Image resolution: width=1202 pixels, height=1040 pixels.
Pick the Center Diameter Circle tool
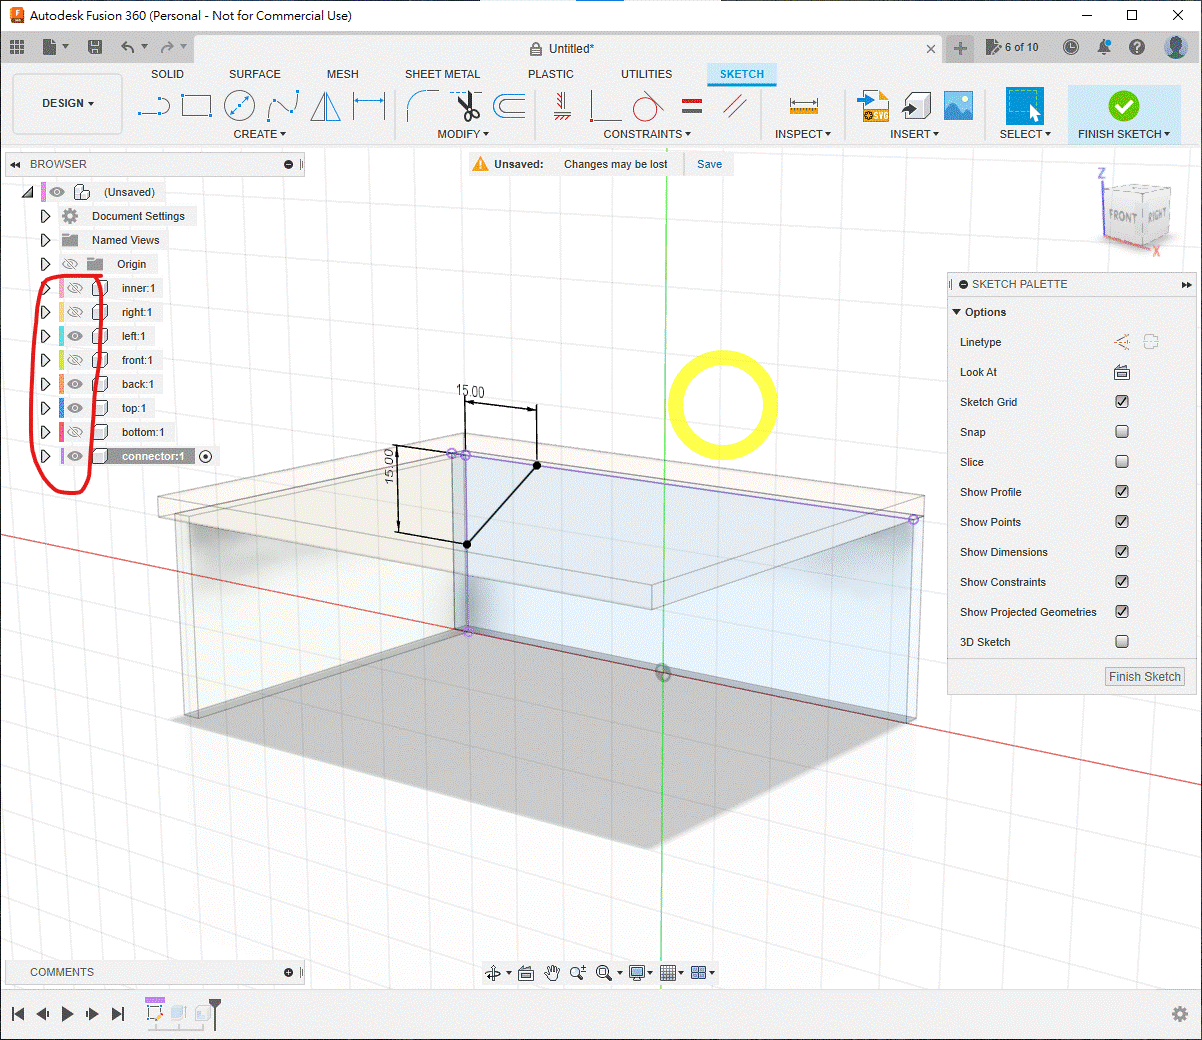click(x=239, y=105)
